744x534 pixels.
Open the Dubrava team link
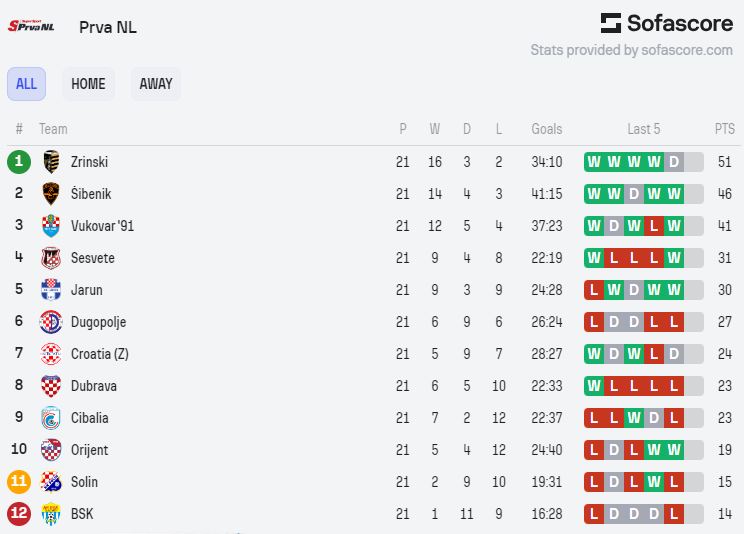coord(91,386)
